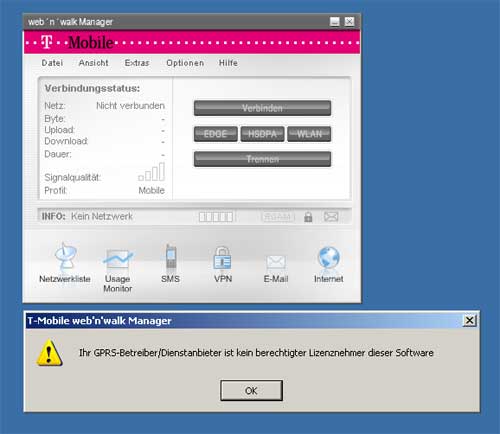Viewport: 500px width, 434px height.
Task: Open the E-Mail envelope icon
Action: pos(276,262)
